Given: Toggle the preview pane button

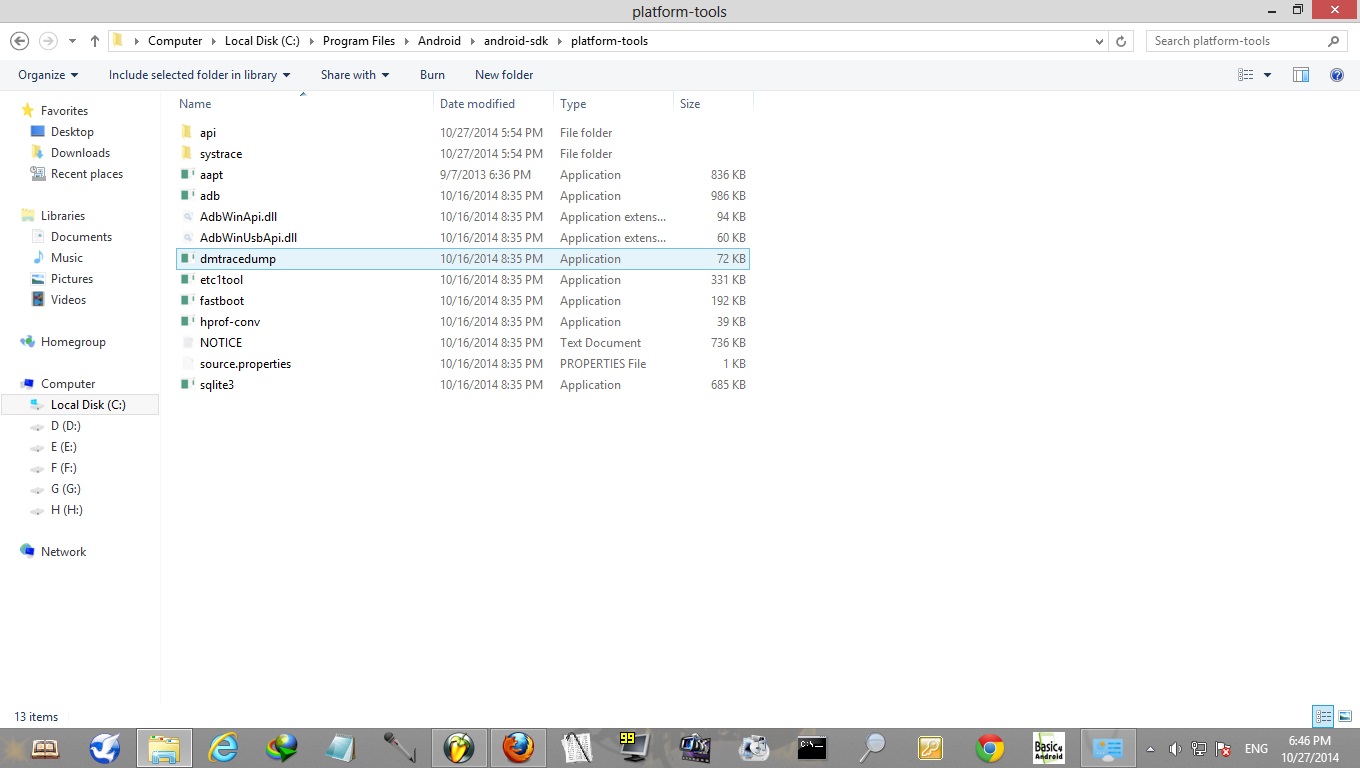Looking at the screenshot, I should (1301, 75).
